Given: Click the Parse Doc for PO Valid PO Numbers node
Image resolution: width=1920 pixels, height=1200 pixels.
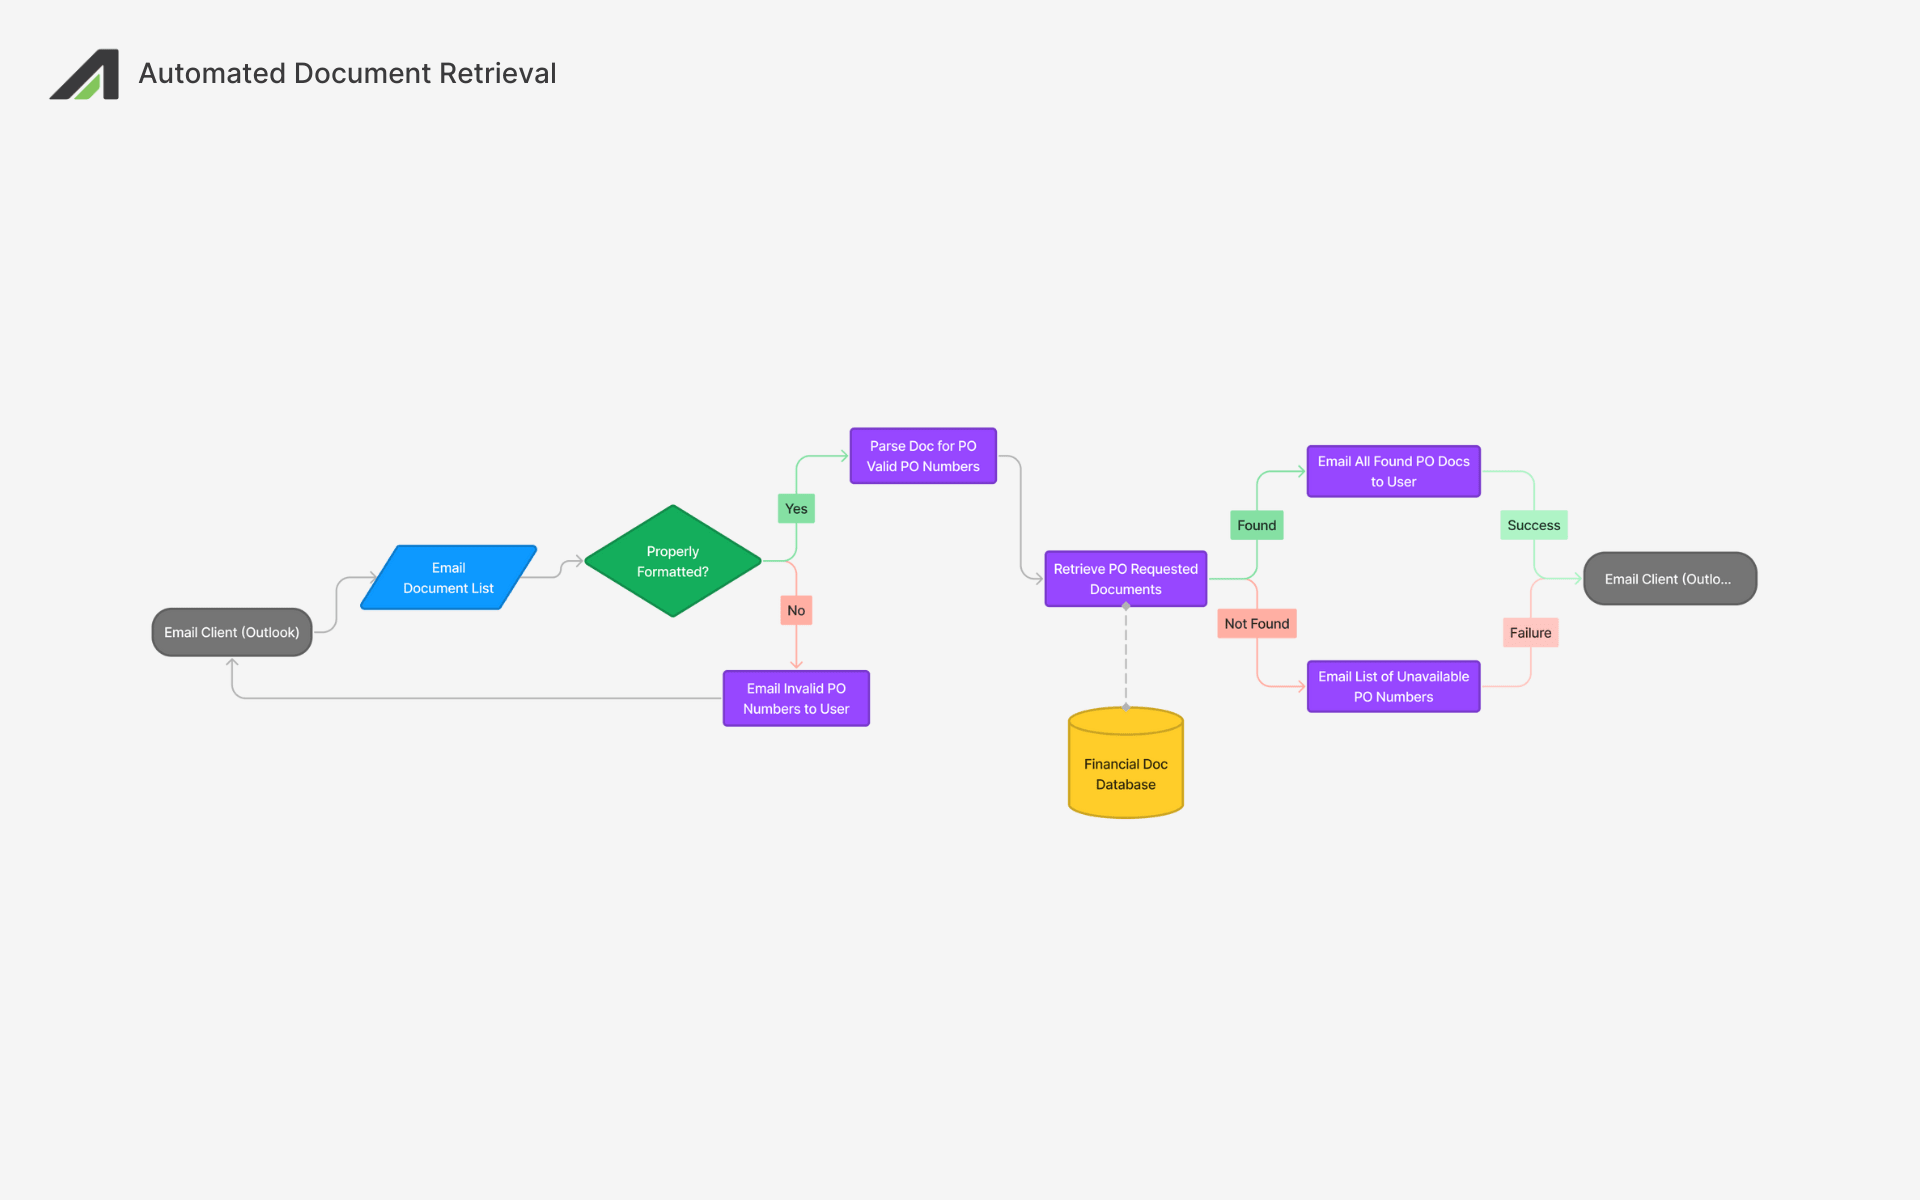Looking at the screenshot, I should pyautogui.click(x=922, y=455).
